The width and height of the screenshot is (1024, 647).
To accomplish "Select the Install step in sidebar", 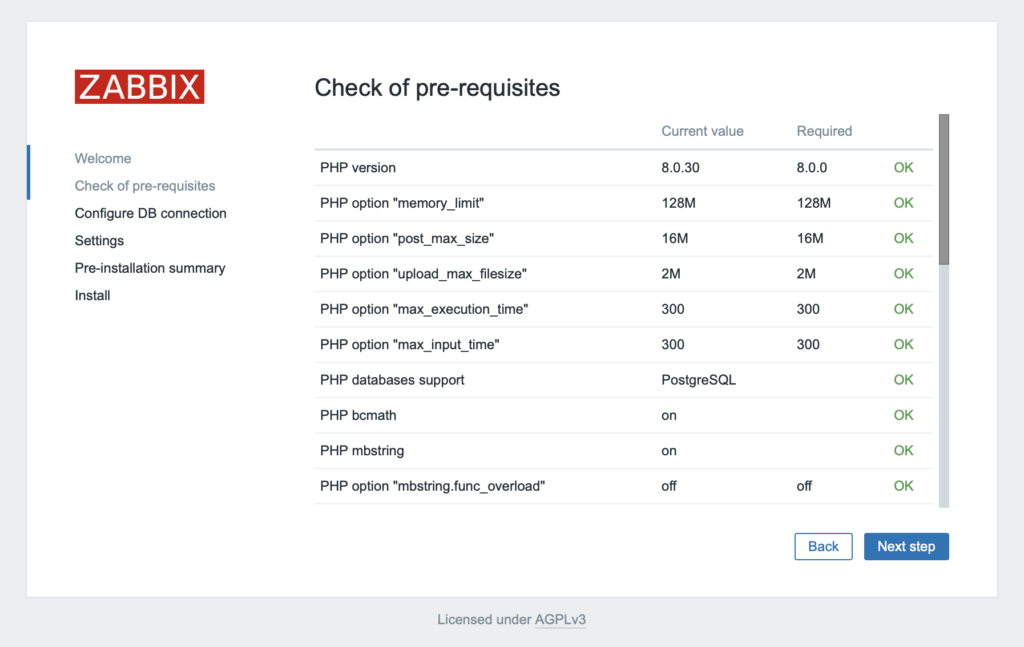I will (92, 296).
